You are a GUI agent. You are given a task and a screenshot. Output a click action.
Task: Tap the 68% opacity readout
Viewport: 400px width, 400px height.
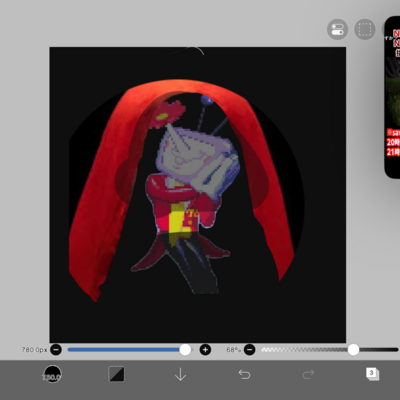point(234,350)
